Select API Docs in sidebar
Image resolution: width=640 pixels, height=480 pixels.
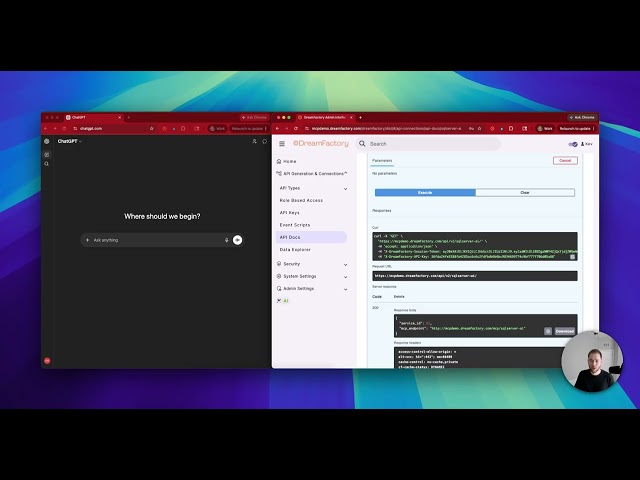(x=311, y=237)
